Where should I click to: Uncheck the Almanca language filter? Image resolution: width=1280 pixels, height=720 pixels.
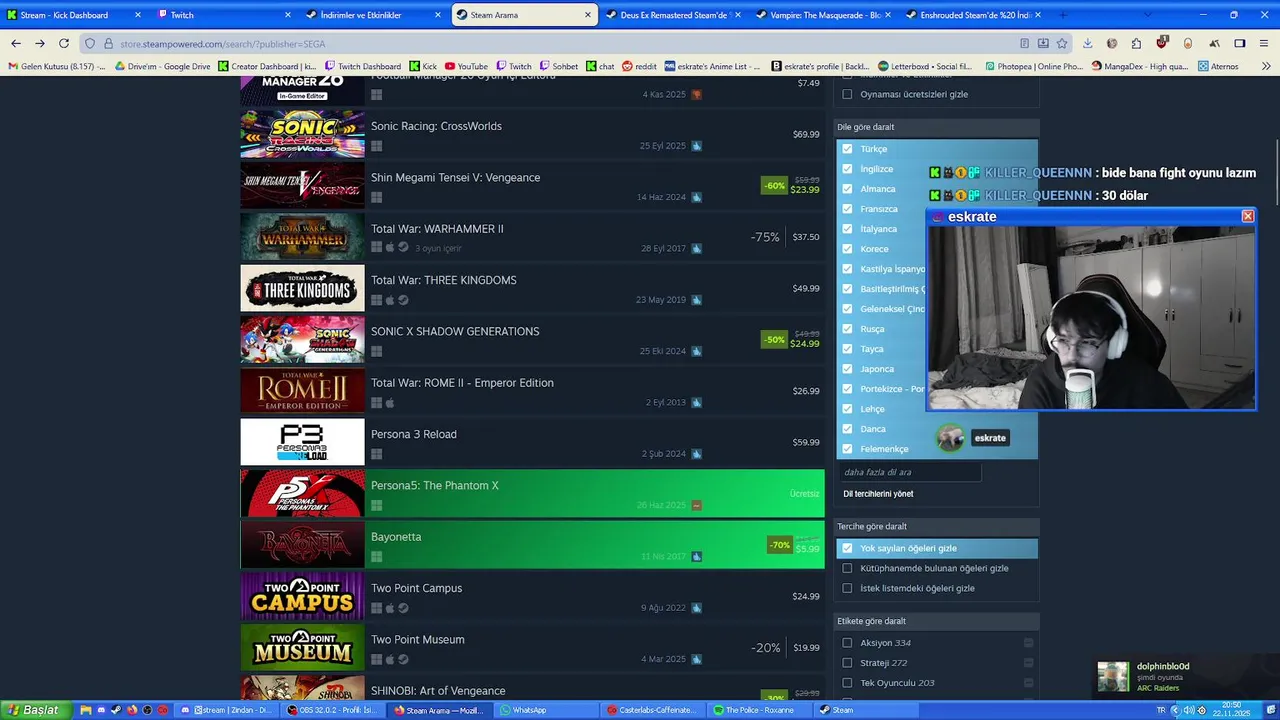(847, 189)
